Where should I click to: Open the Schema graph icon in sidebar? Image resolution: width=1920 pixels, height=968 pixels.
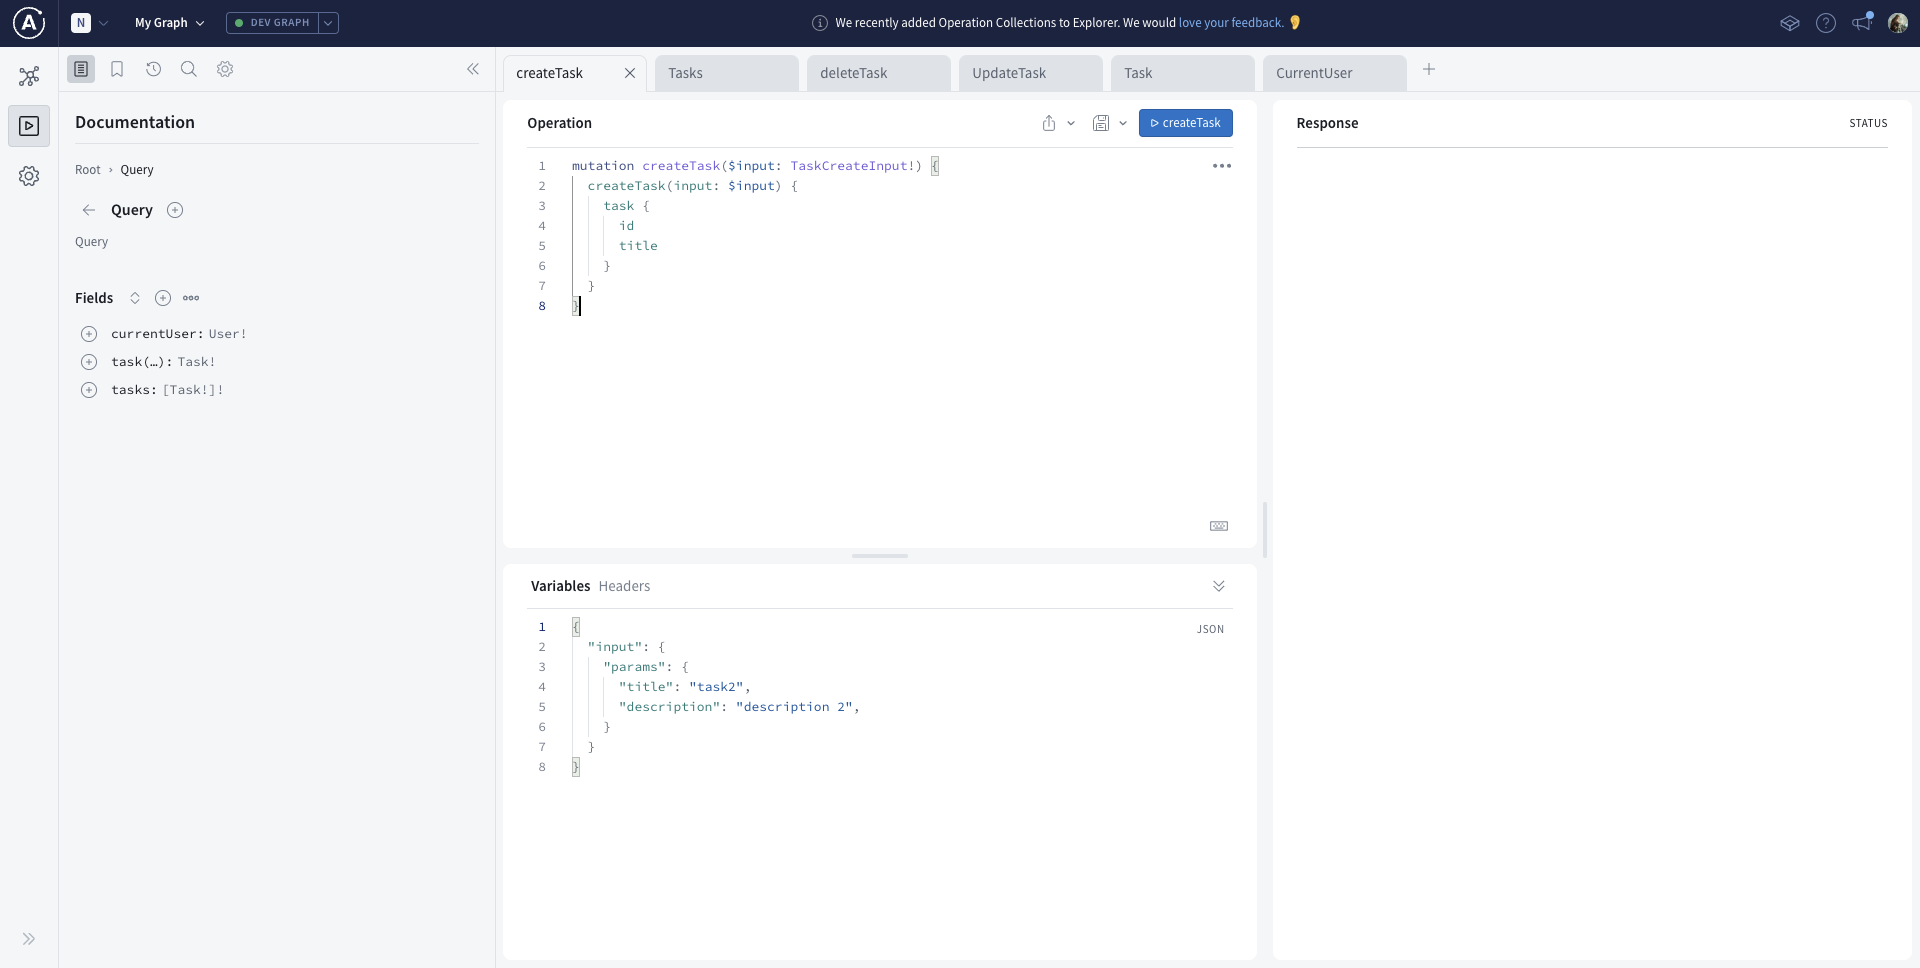[29, 76]
